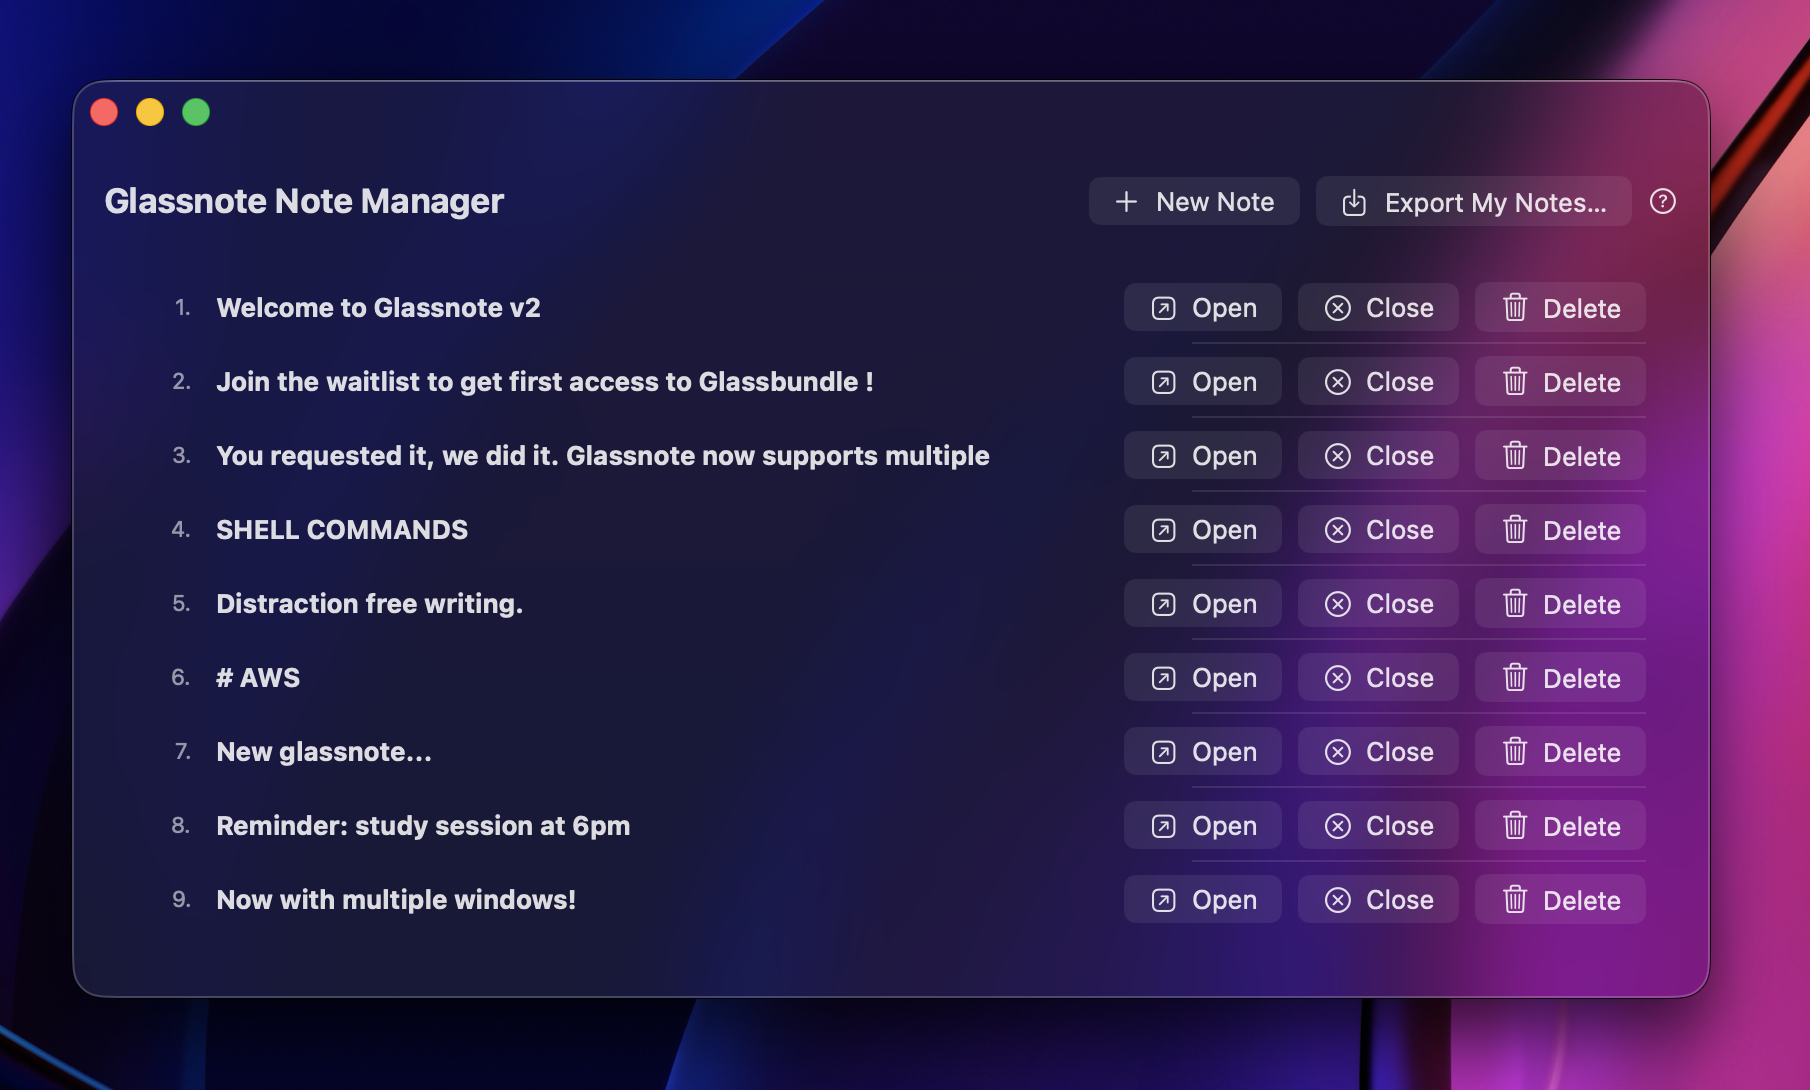Screen dimensions: 1810x1090
Task: Open the 'Now with multiple windows!' note
Action: click(1202, 900)
